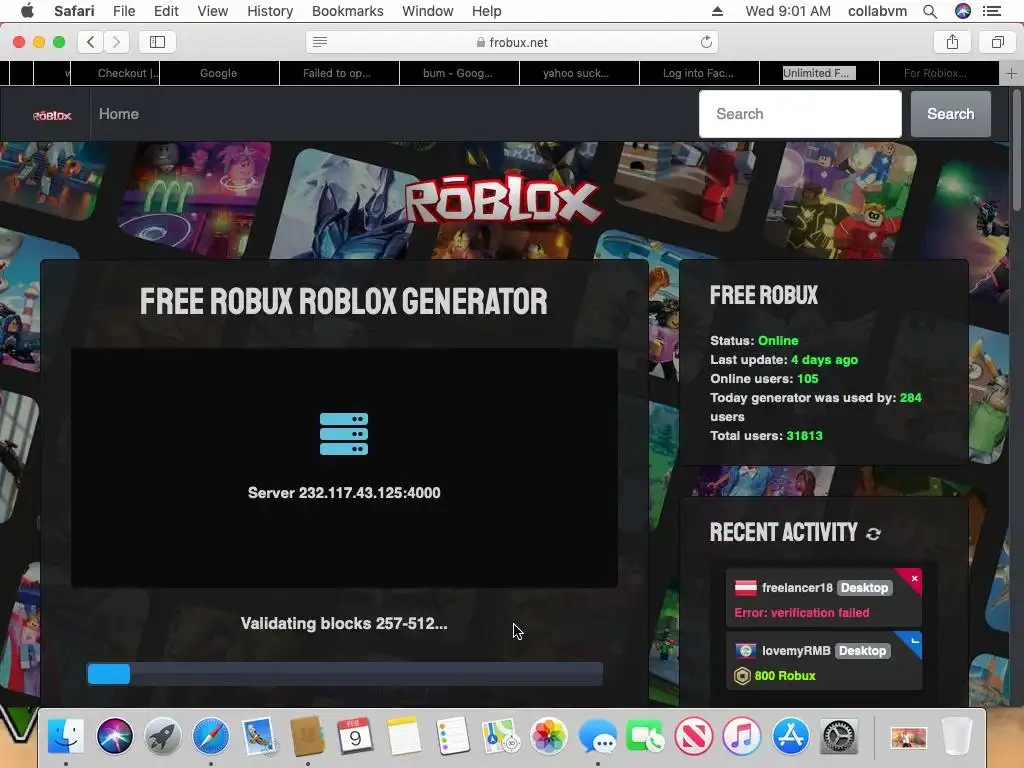Launch Siri from the dock

click(114, 737)
